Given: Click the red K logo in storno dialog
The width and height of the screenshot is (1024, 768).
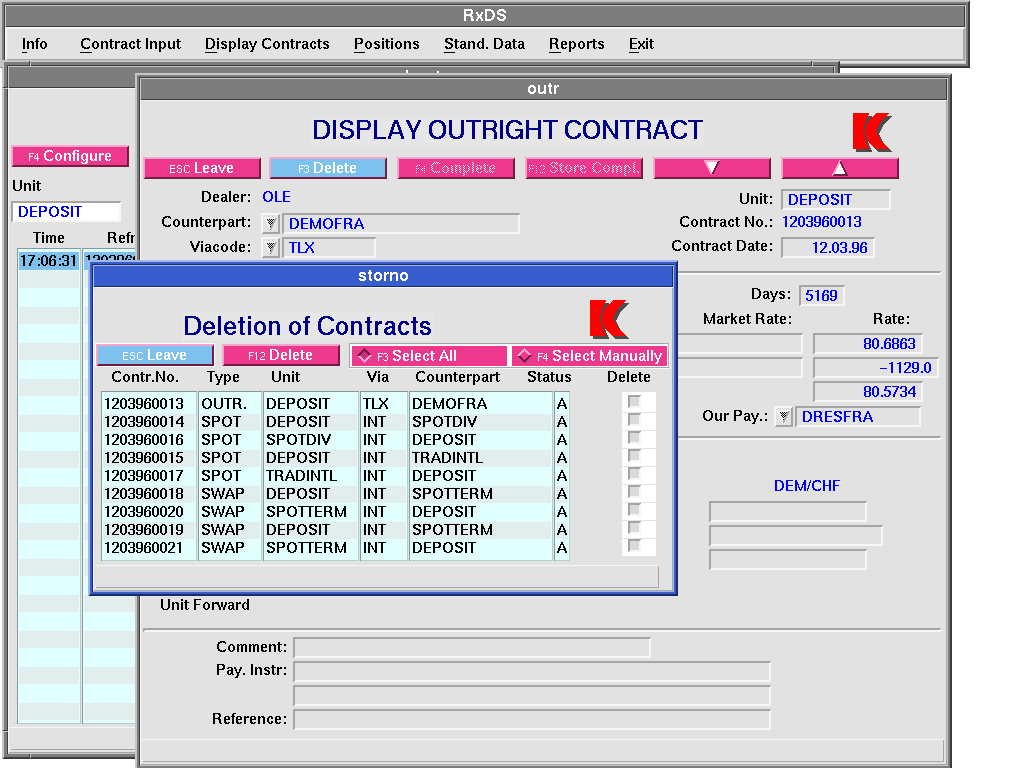Looking at the screenshot, I should point(609,319).
